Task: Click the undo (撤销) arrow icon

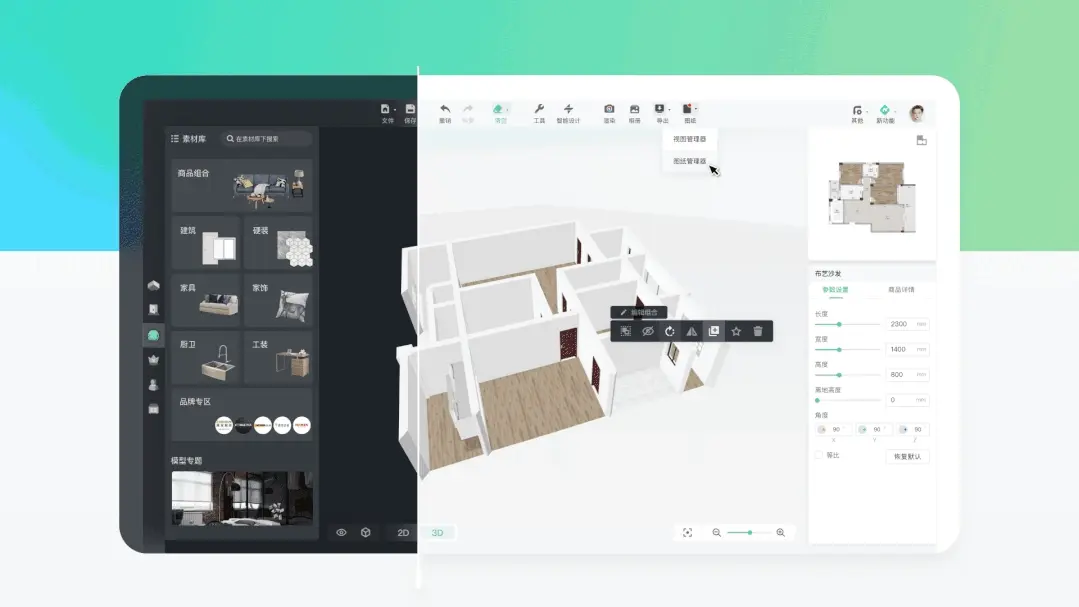Action: point(445,109)
